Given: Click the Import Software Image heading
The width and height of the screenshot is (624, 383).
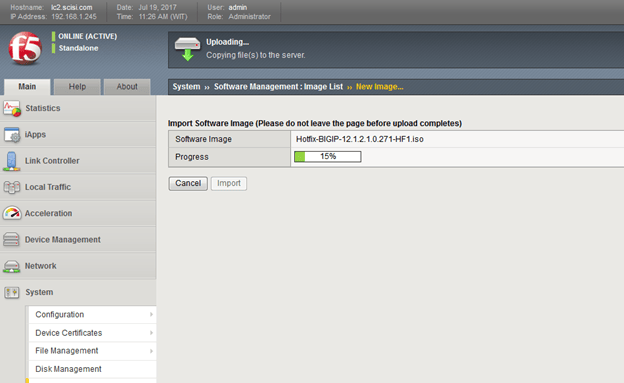Looking at the screenshot, I should [315, 123].
